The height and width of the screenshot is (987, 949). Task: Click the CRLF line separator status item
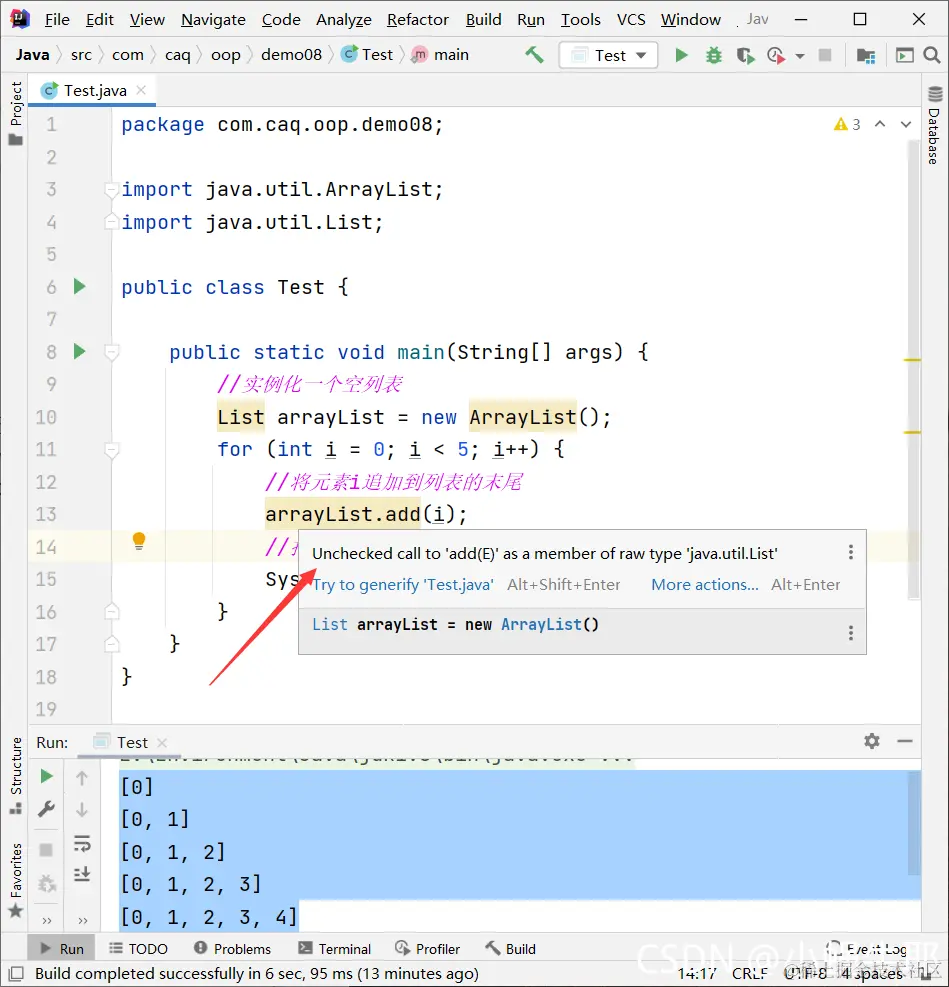(749, 973)
